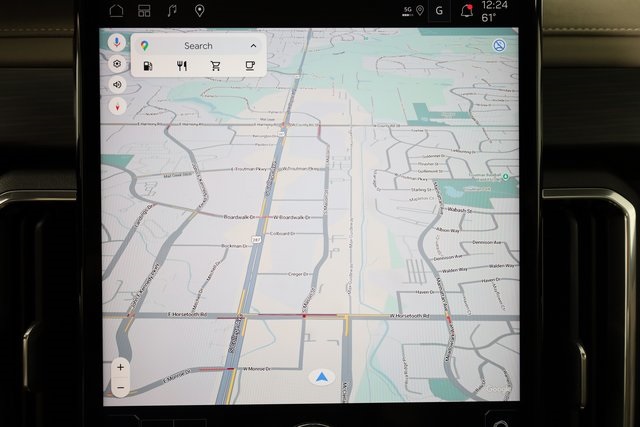Tap the W Boardwalk Dr label

292,217
